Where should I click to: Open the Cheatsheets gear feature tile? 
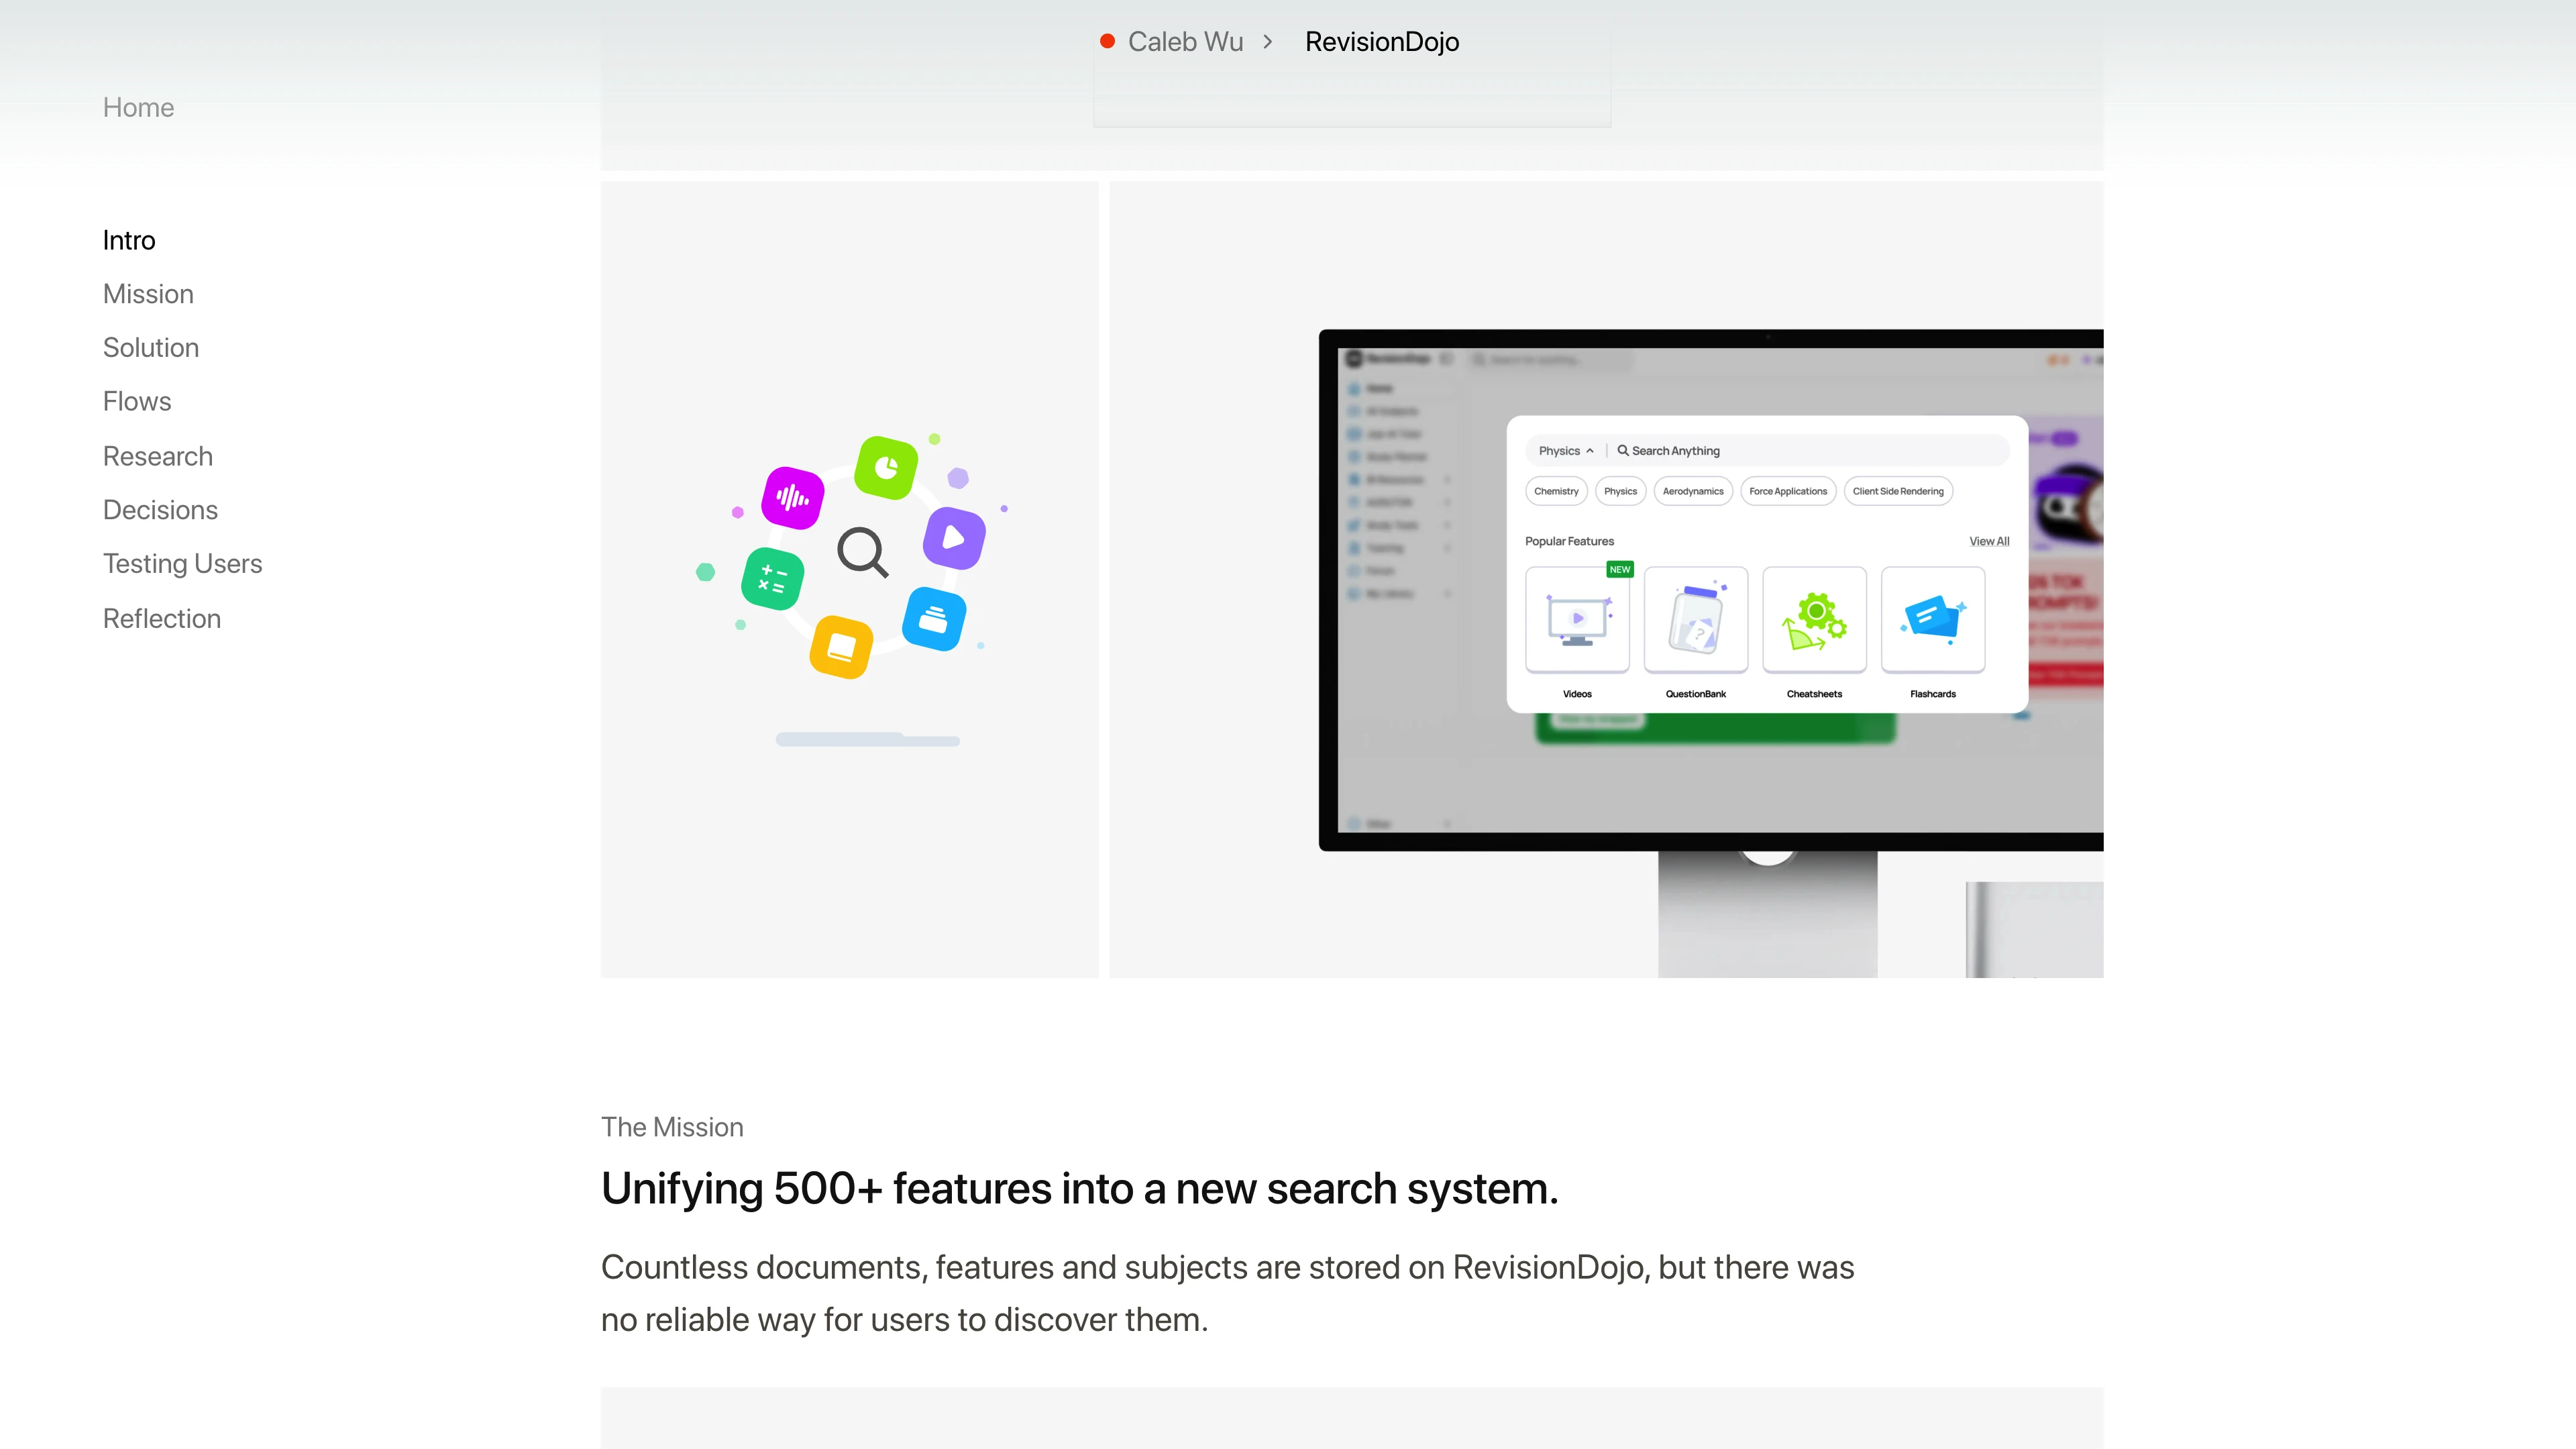(1814, 620)
